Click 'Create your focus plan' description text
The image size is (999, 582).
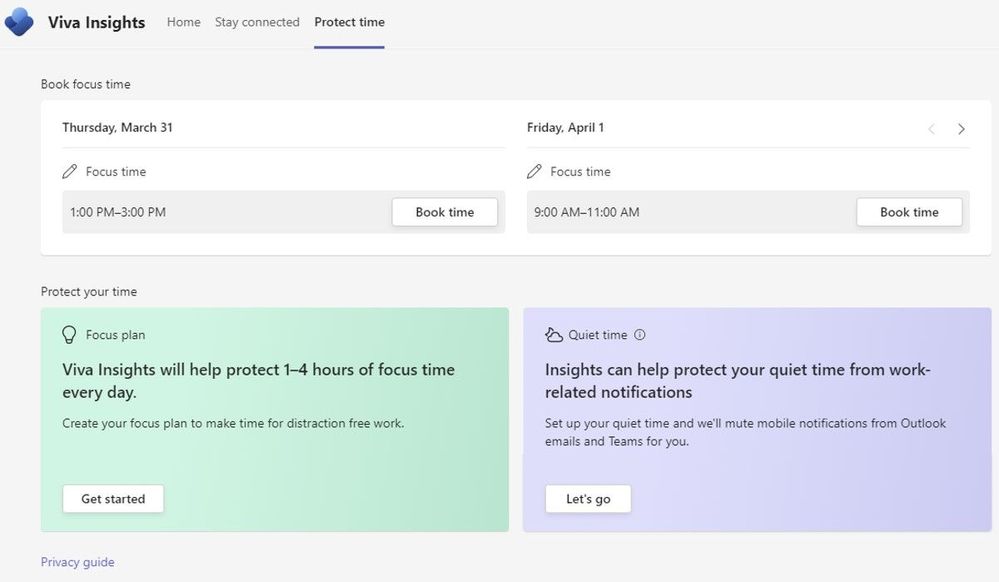pyautogui.click(x=233, y=423)
